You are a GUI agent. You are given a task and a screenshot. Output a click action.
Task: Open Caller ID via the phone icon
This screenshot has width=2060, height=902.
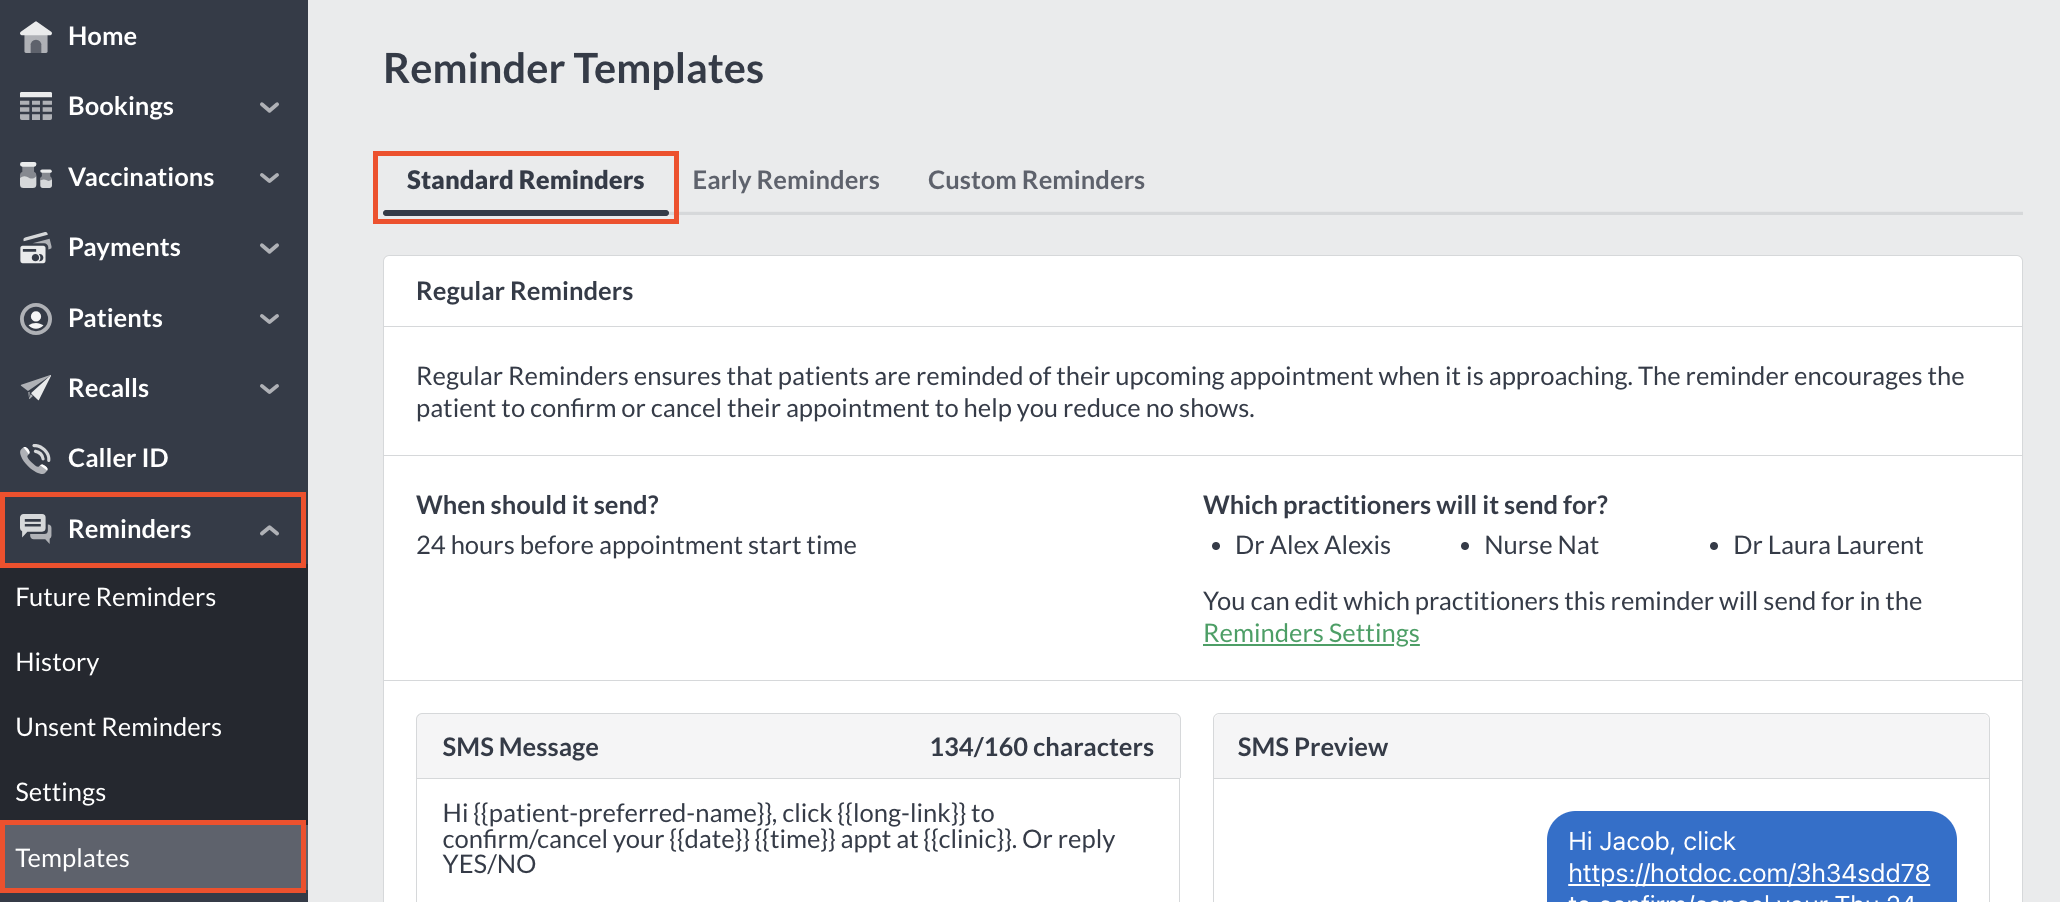(x=35, y=458)
